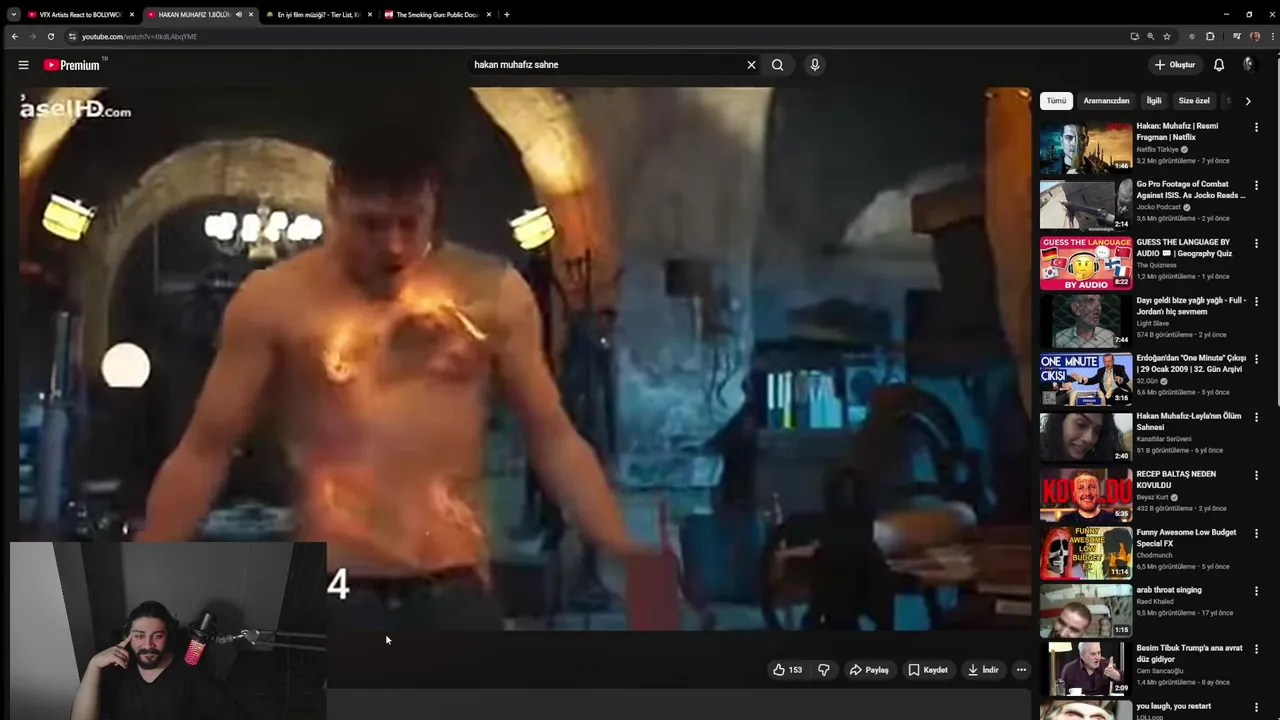Open the YouTube hamburger guide menu
1280x720 pixels.
(x=23, y=65)
